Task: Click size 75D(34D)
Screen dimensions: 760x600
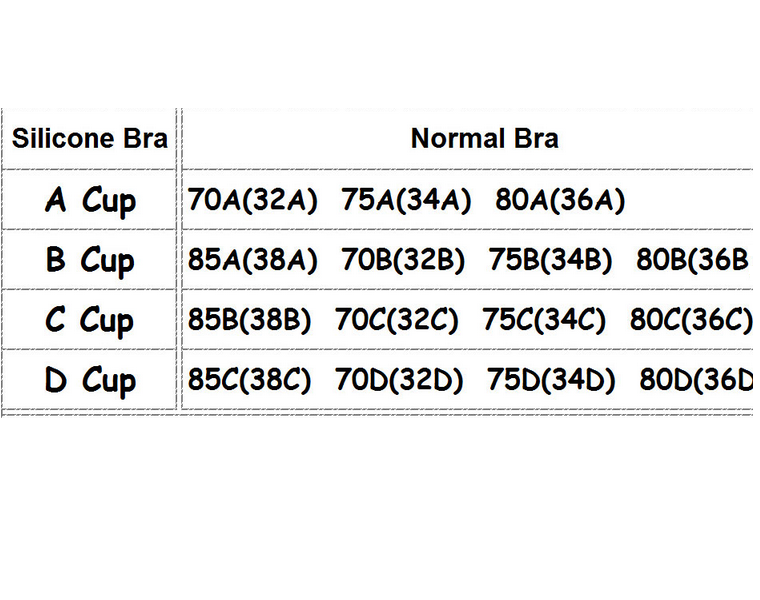Action: [x=551, y=379]
